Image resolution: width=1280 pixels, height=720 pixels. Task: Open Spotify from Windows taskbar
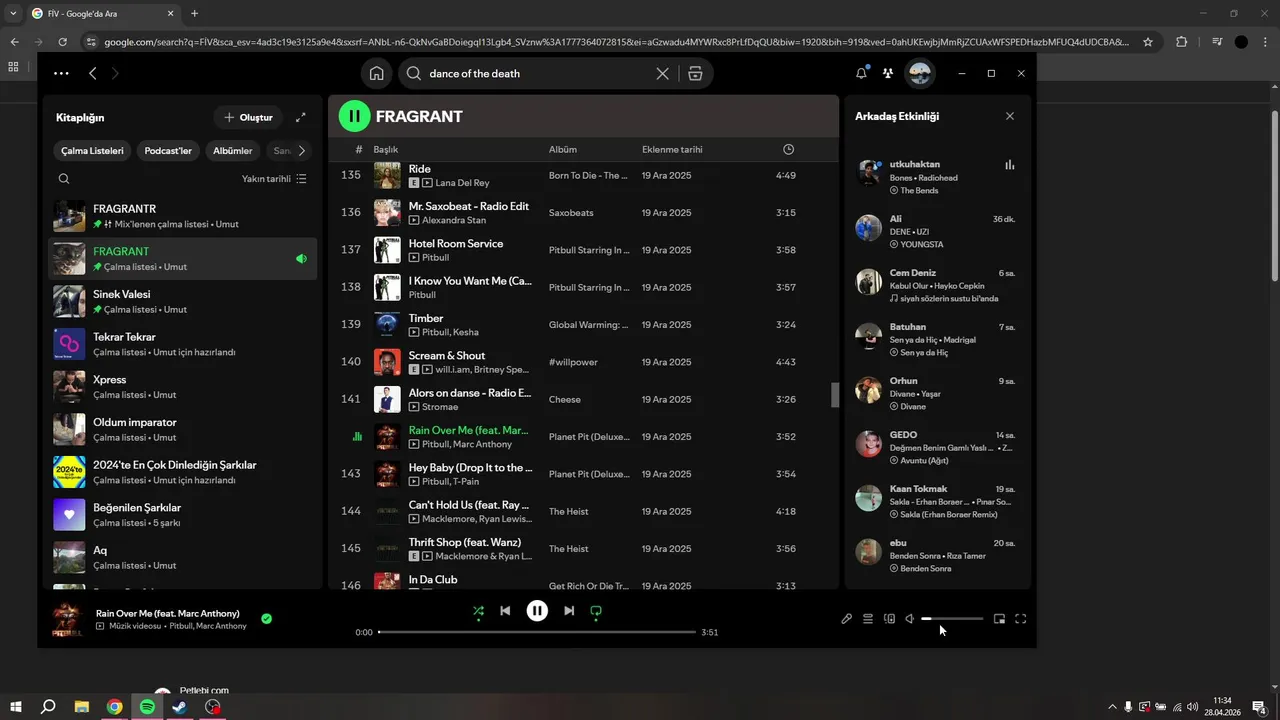click(x=147, y=707)
